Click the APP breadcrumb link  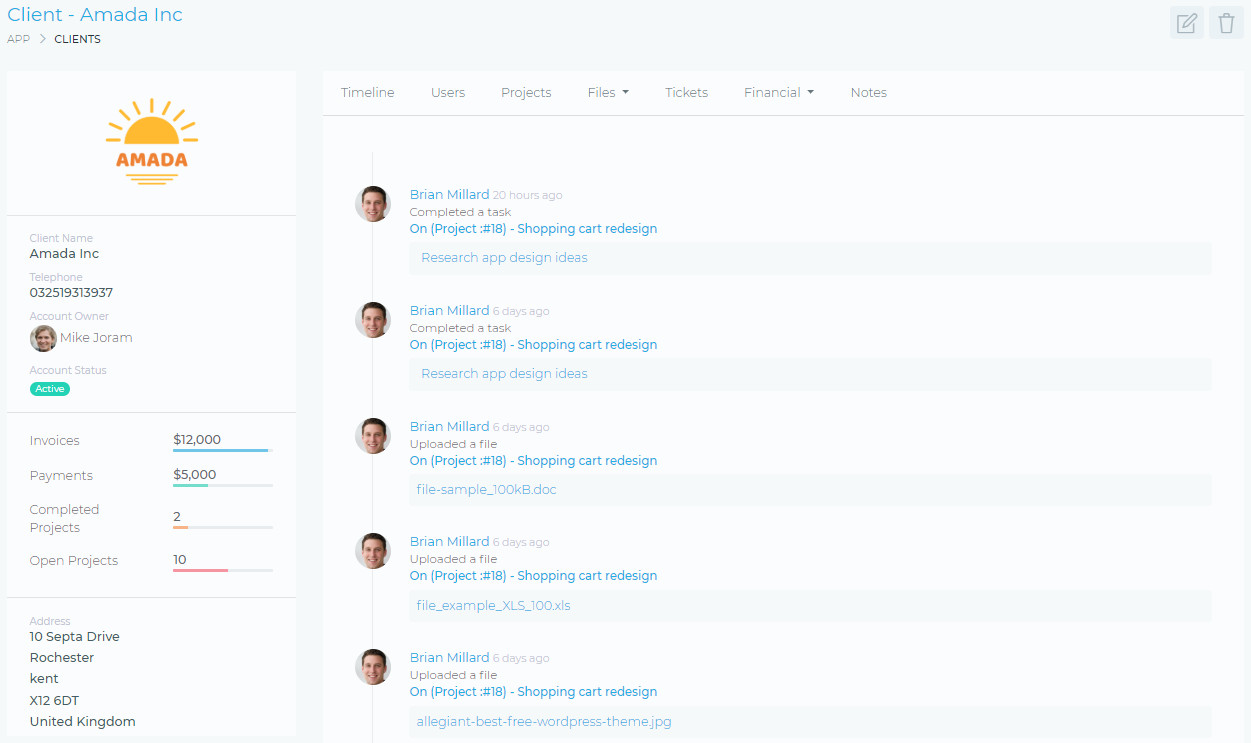coord(18,39)
